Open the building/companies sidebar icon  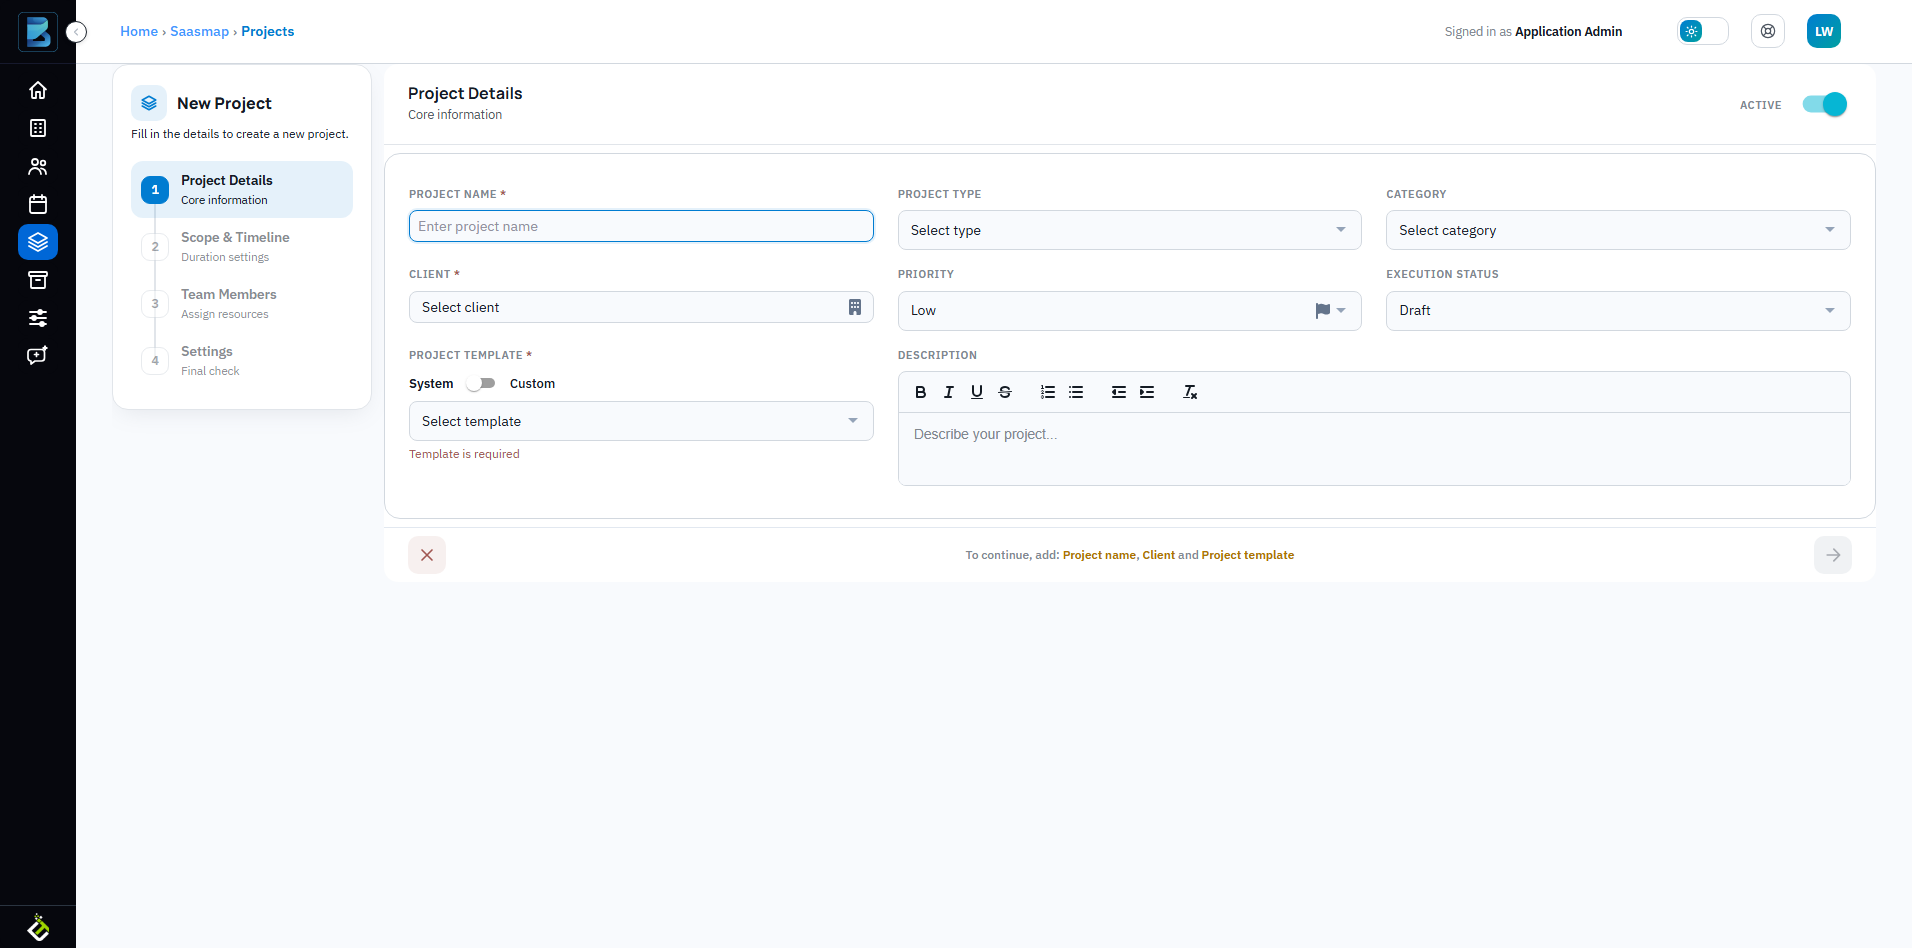coord(38,128)
